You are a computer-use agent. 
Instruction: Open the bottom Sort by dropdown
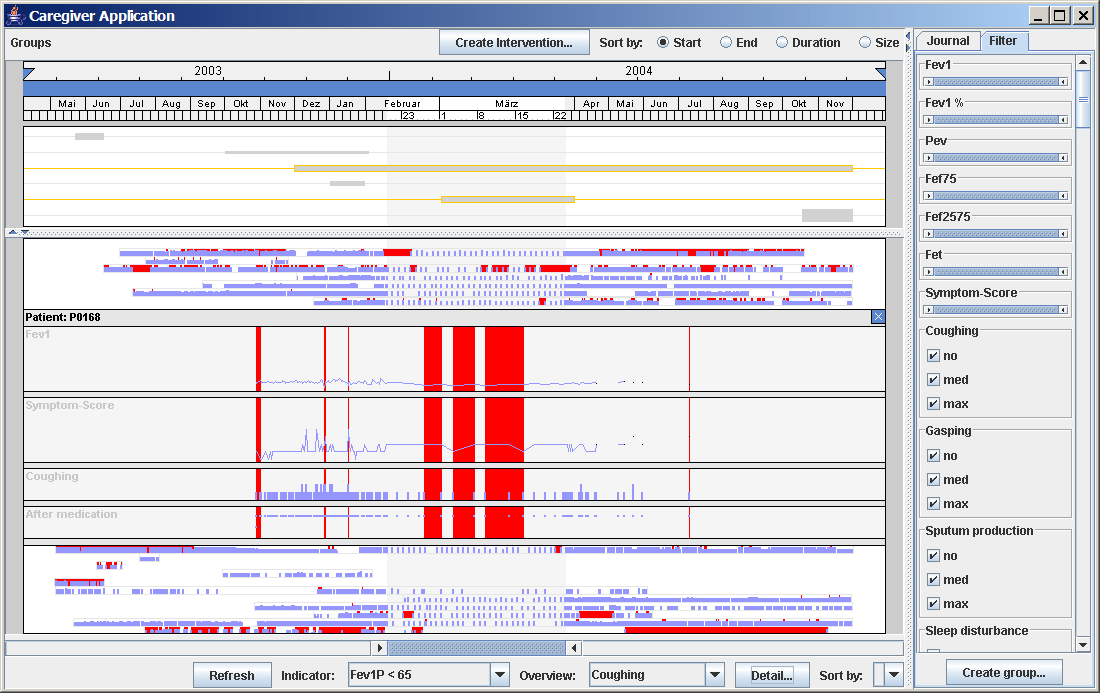[x=893, y=675]
